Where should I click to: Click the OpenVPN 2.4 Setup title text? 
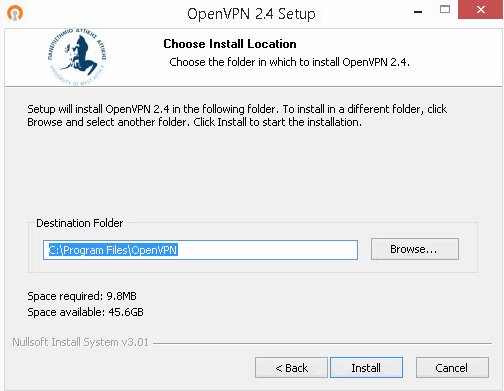click(x=251, y=14)
